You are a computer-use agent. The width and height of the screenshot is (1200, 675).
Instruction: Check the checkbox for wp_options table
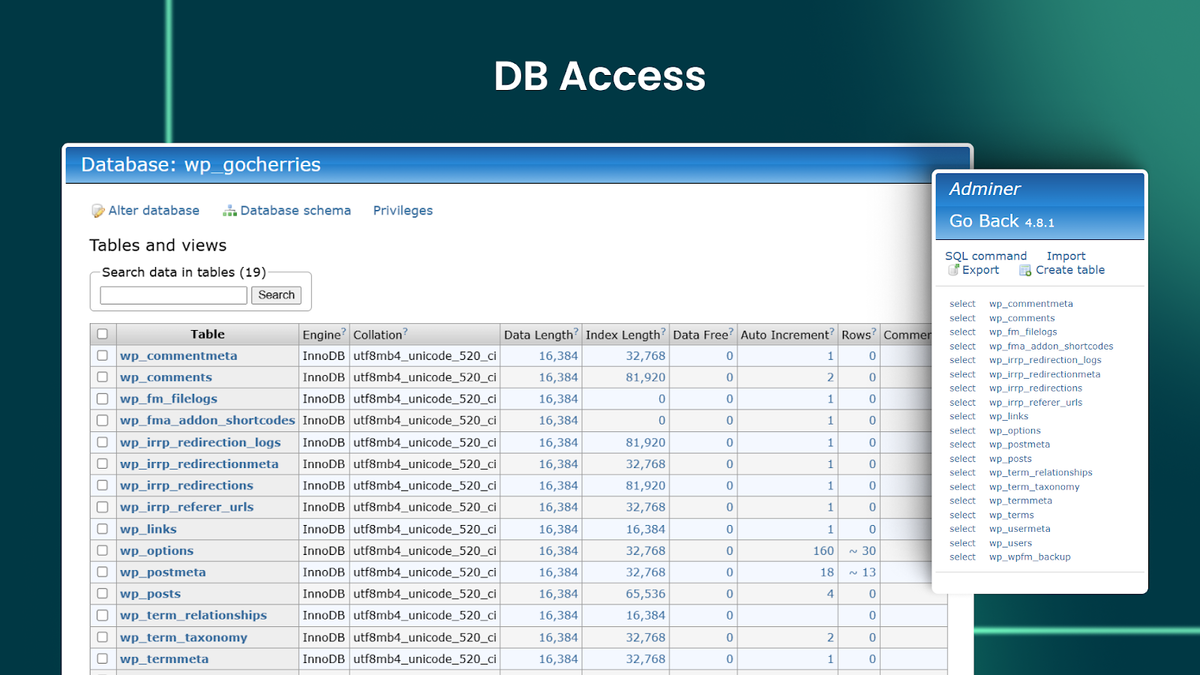tap(101, 550)
